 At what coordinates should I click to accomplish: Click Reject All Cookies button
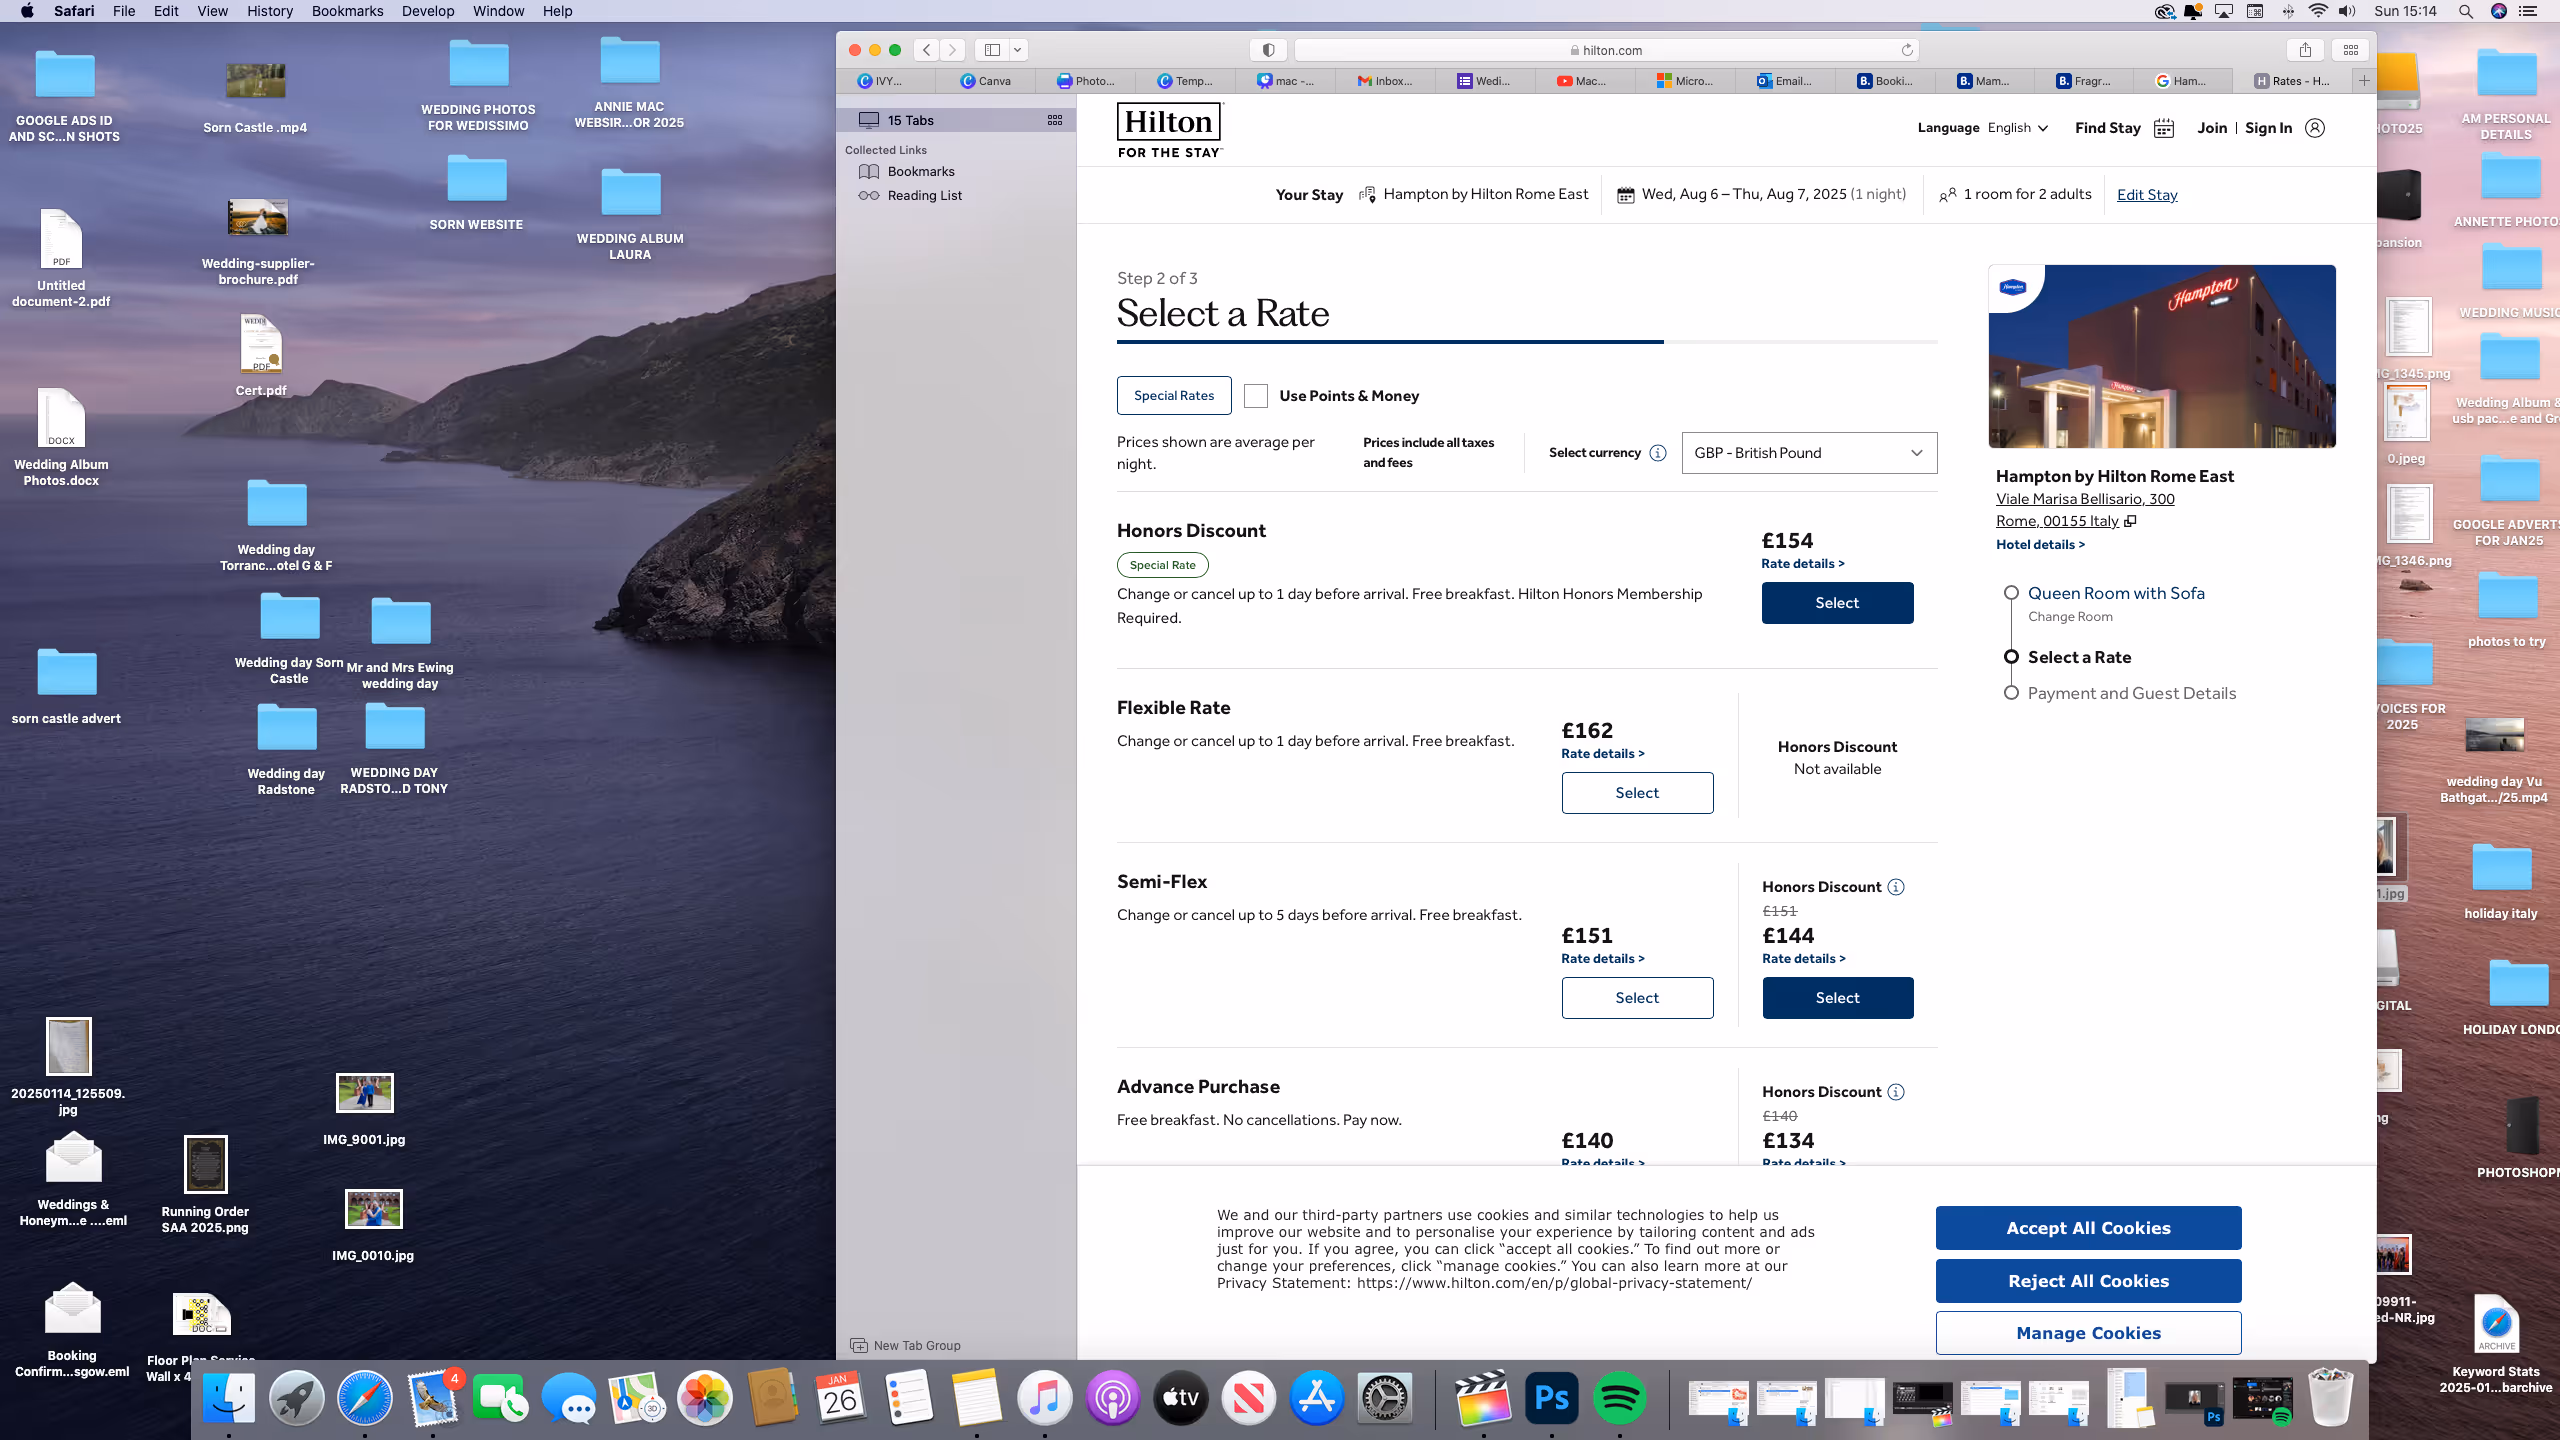click(2087, 1281)
